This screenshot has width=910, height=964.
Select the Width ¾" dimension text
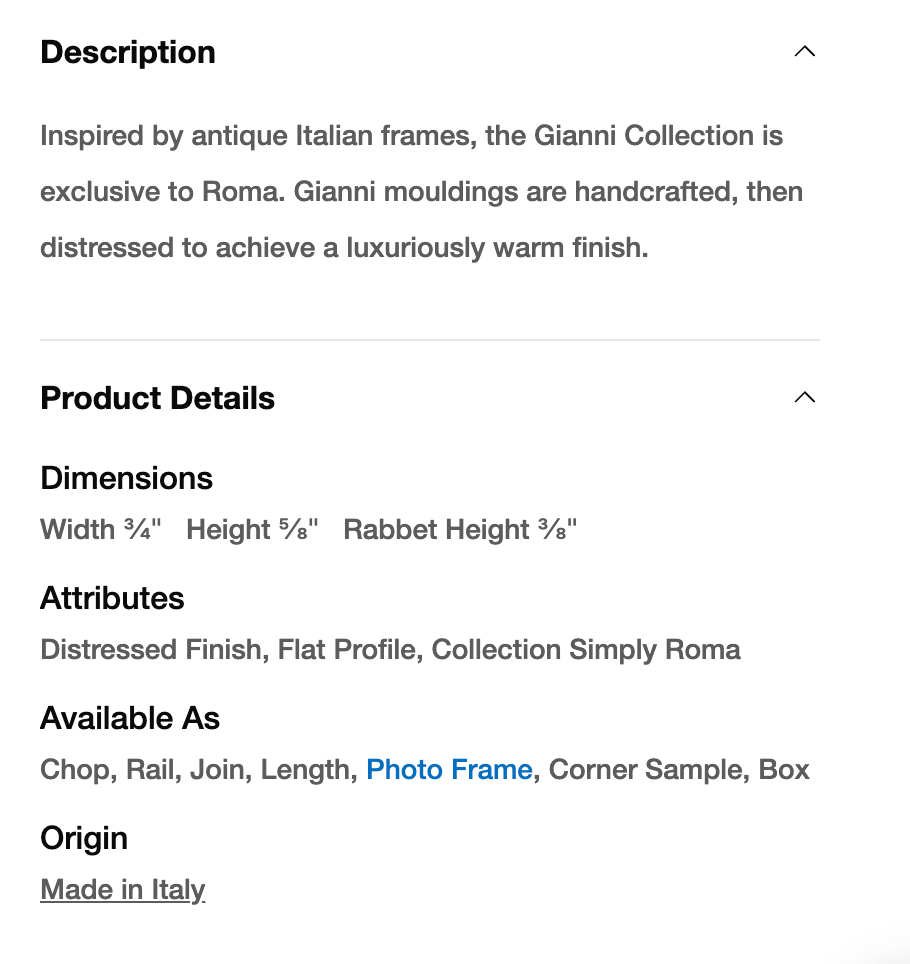(101, 530)
